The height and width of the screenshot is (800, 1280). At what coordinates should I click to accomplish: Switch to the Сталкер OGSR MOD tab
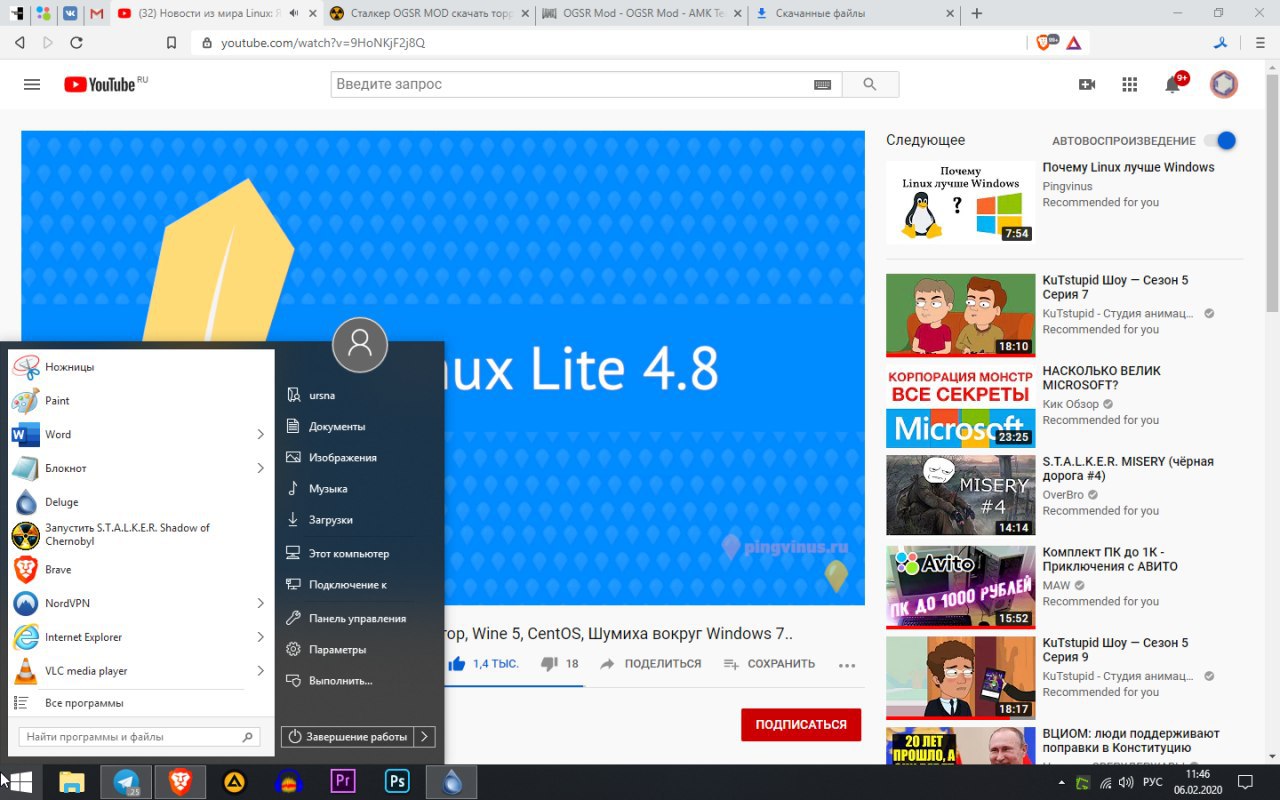pyautogui.click(x=430, y=14)
